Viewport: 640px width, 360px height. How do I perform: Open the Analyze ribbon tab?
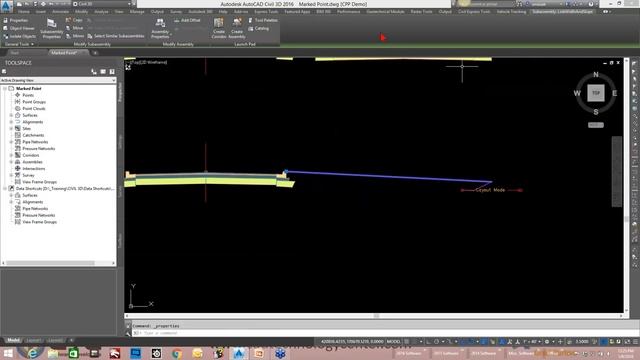(x=101, y=12)
